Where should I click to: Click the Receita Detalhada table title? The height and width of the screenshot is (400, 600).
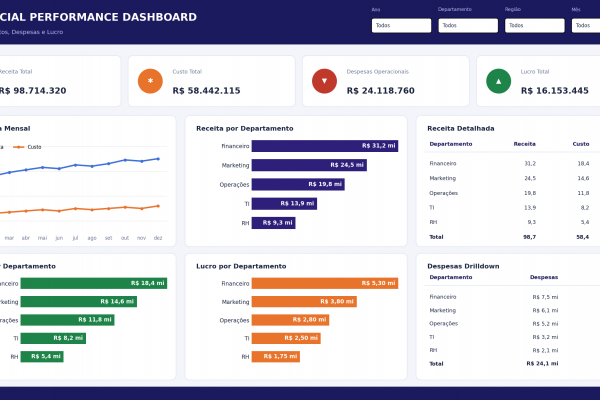pos(461,129)
